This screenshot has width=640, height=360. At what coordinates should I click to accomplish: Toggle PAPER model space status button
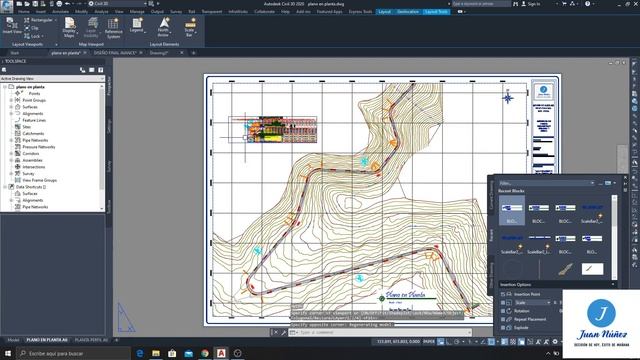429,342
